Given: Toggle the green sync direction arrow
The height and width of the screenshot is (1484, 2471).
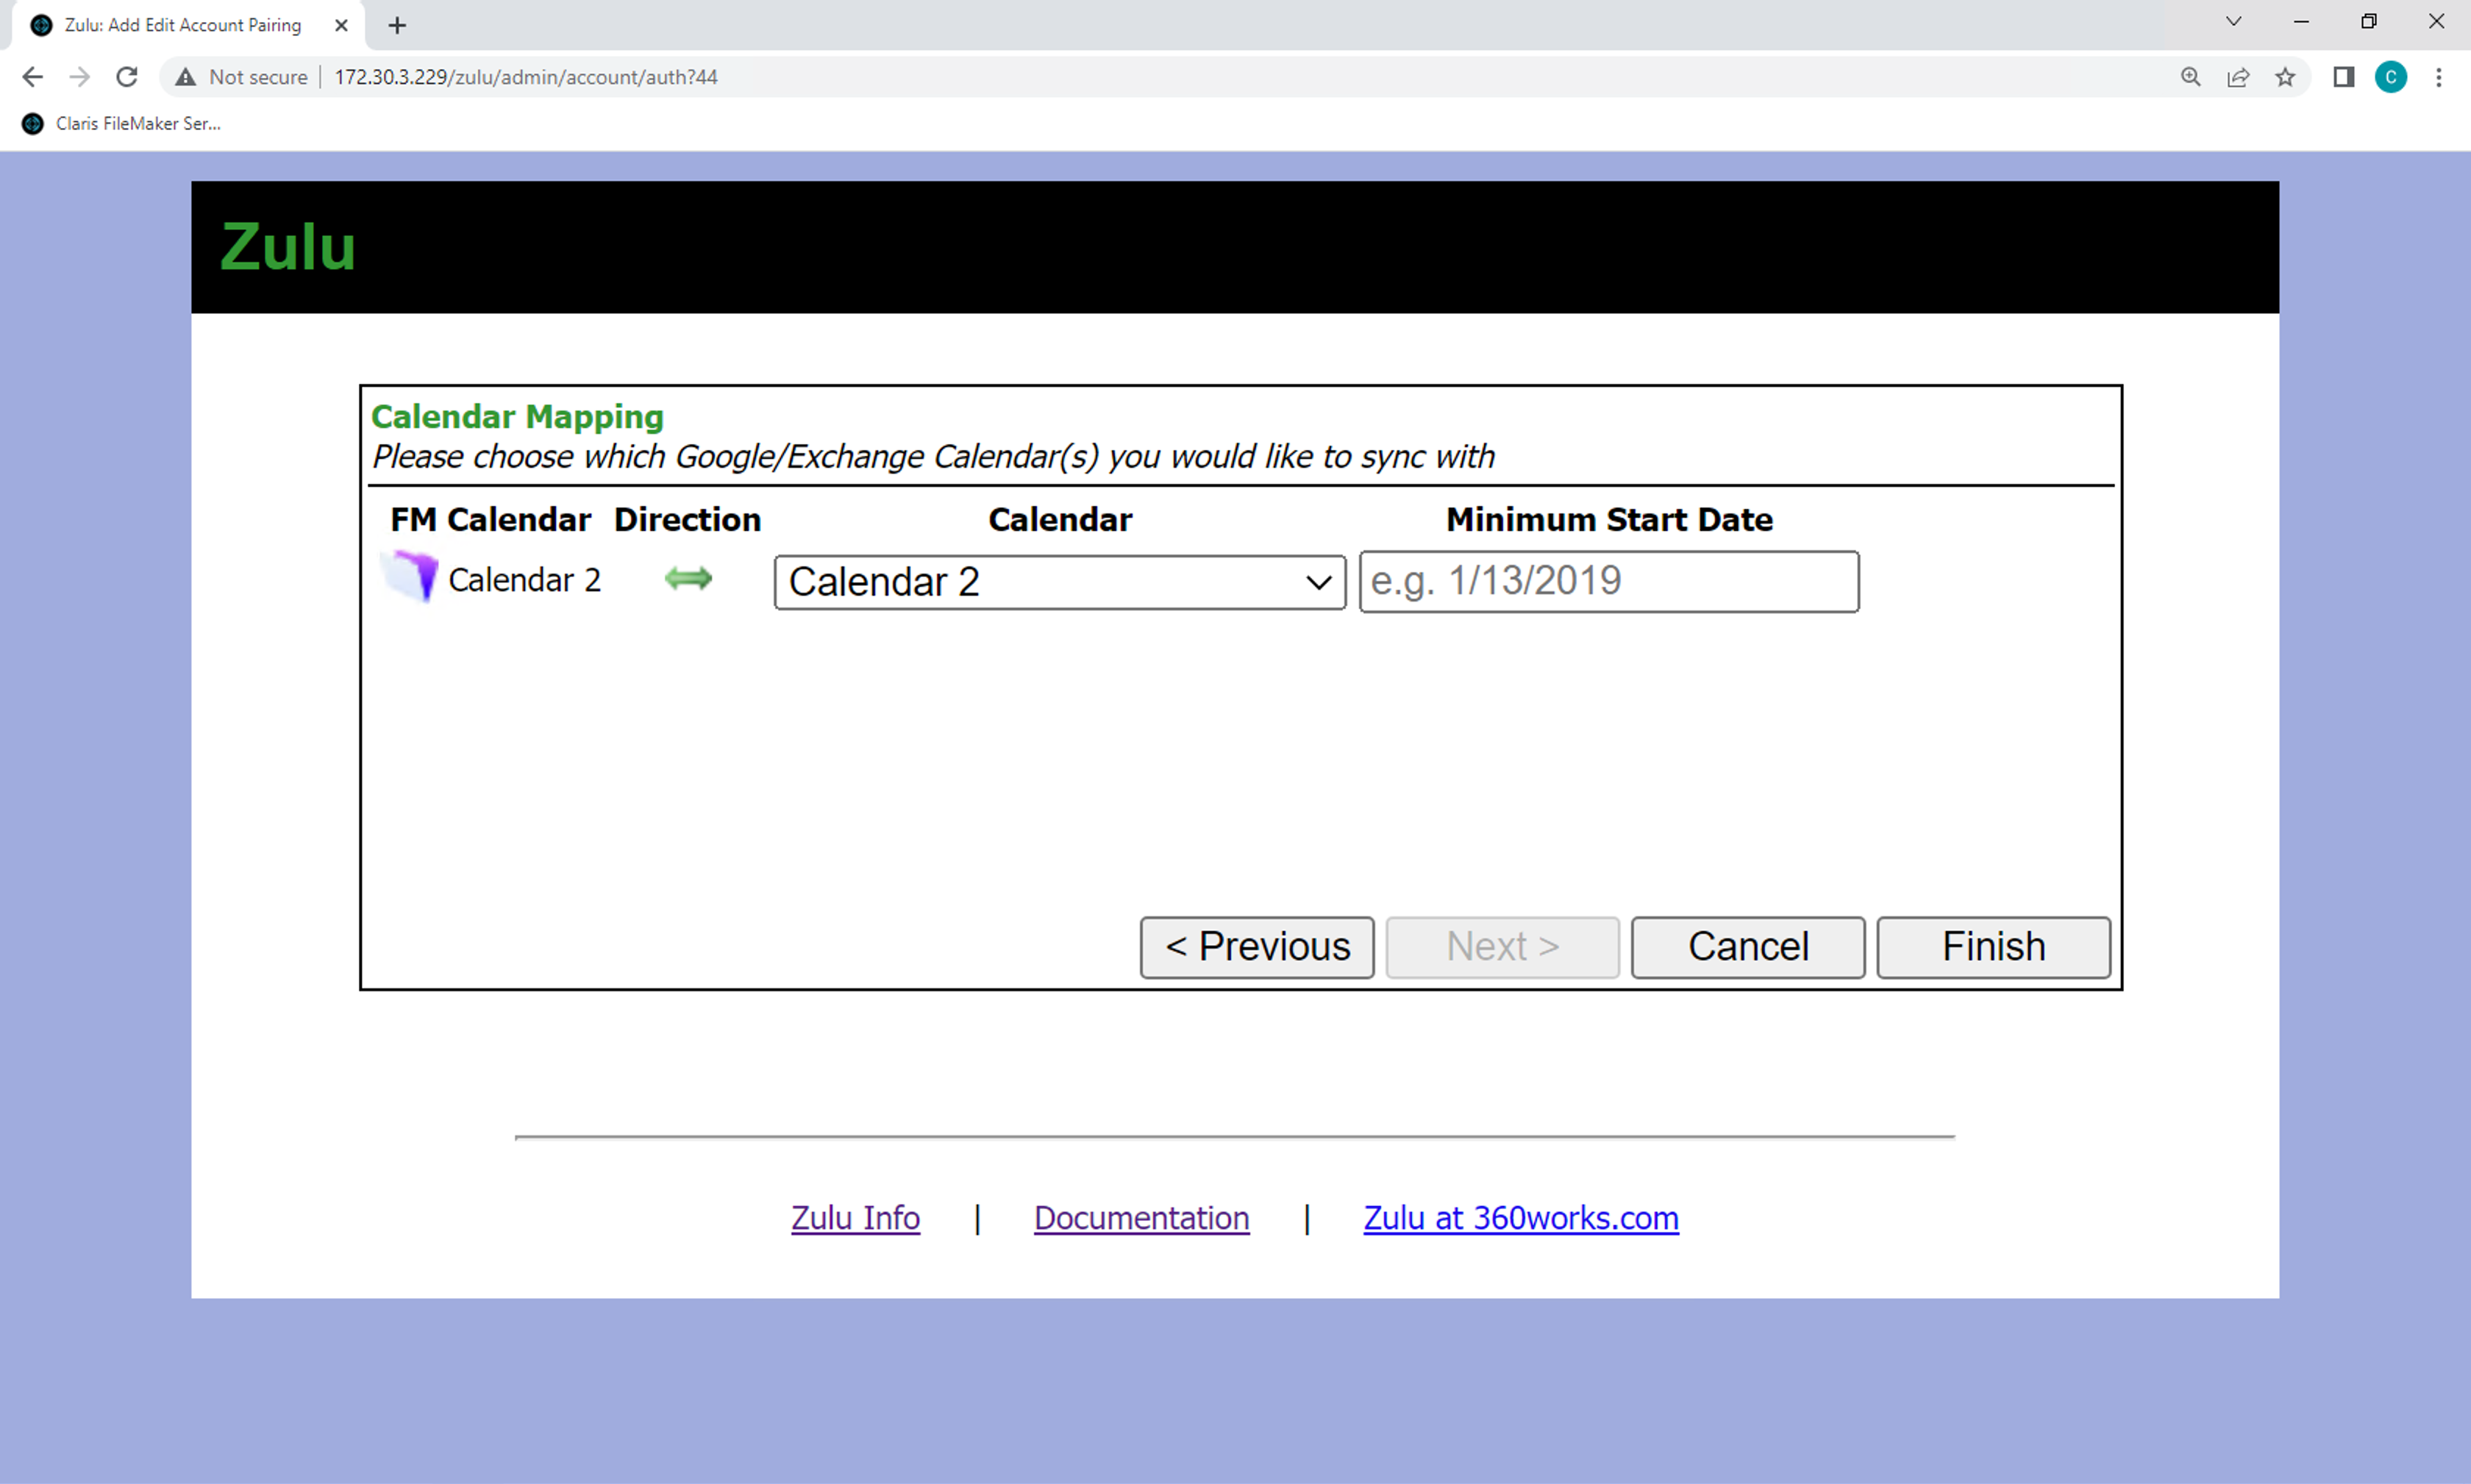Looking at the screenshot, I should pos(688,578).
